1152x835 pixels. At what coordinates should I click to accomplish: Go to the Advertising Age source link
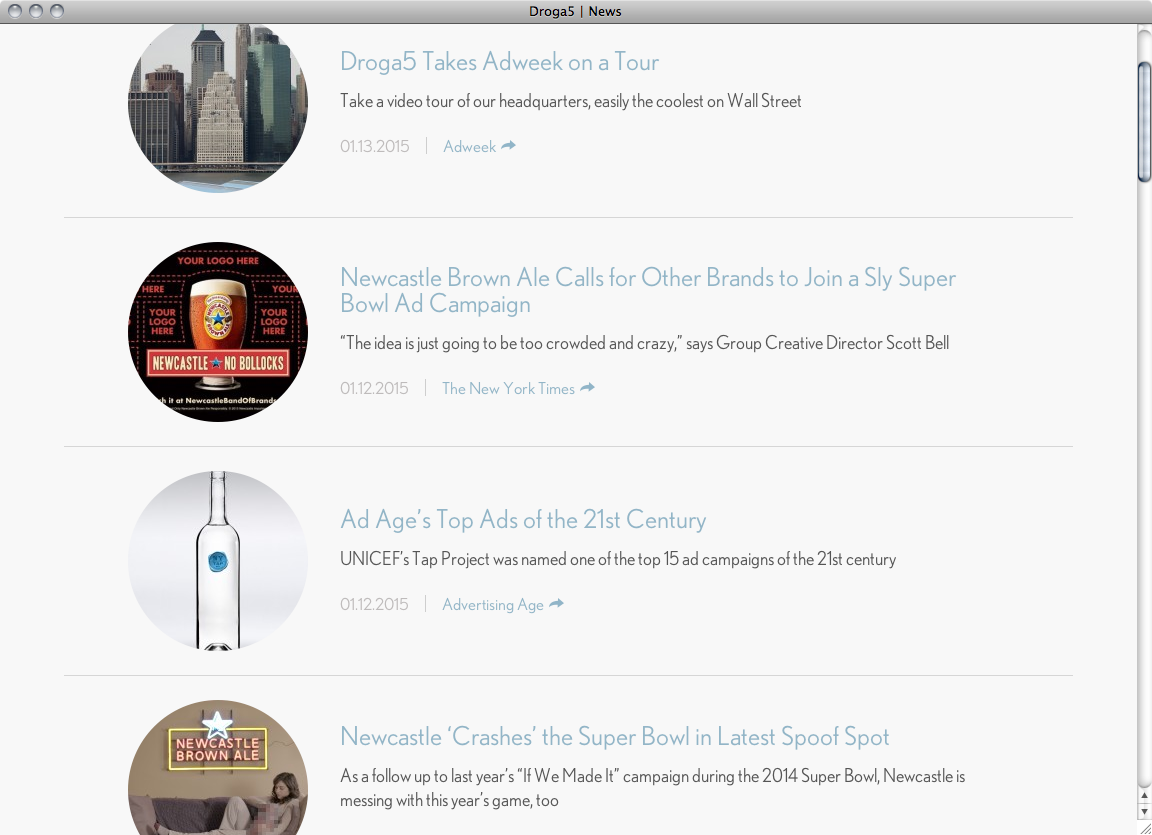[493, 605]
